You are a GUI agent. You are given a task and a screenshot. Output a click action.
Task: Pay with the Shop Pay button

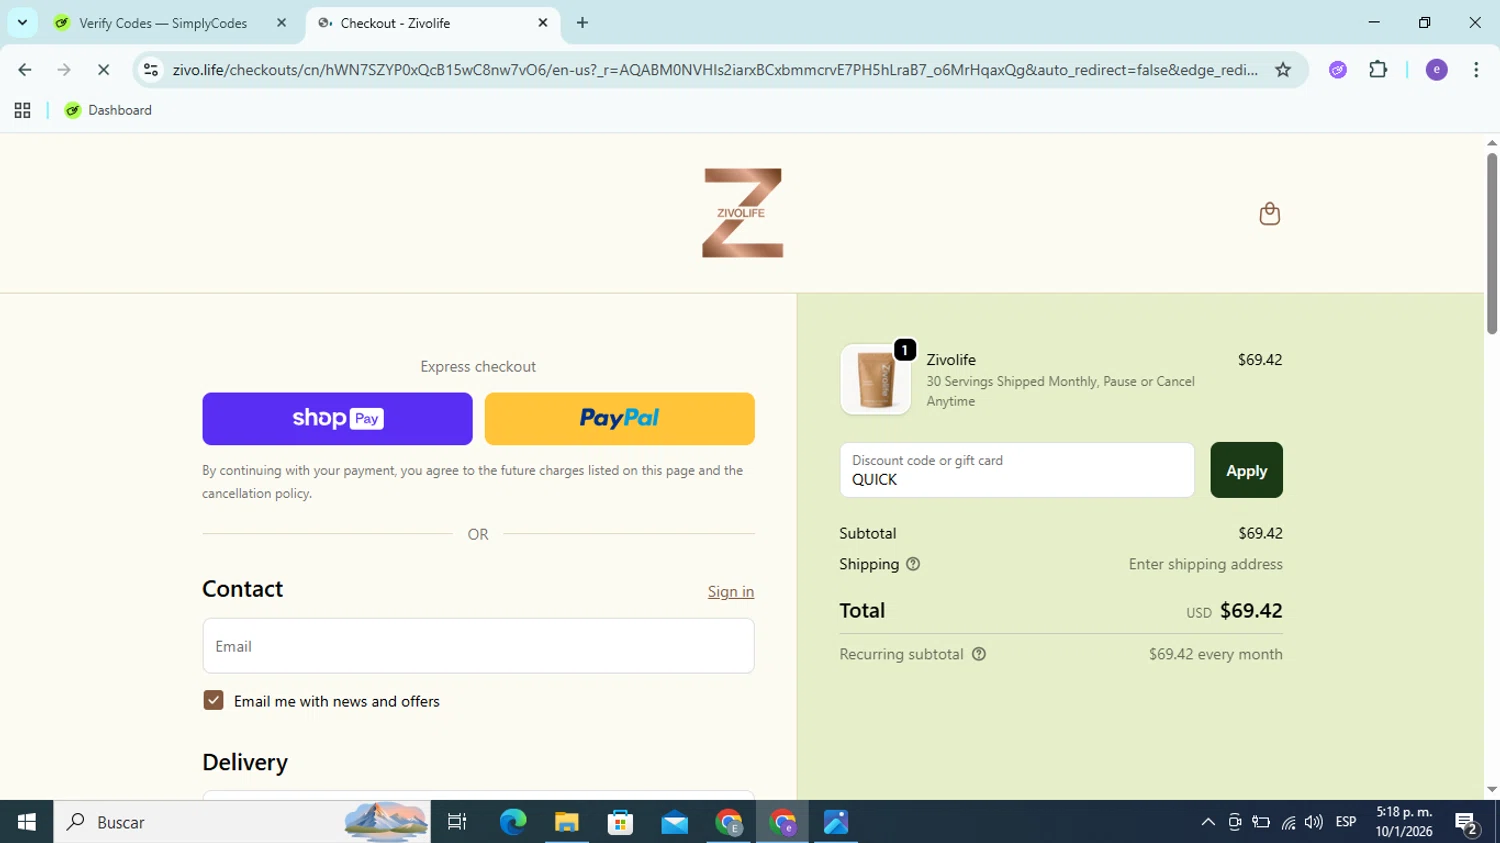click(337, 418)
